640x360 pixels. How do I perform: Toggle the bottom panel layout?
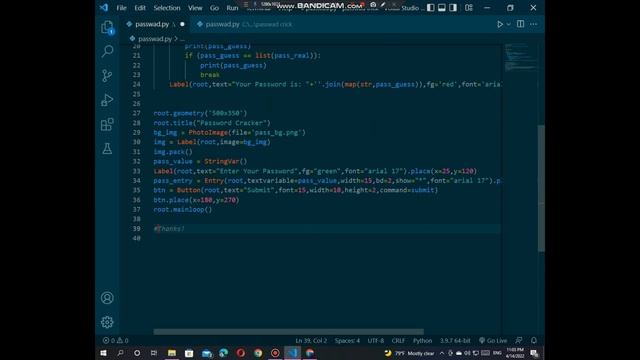tap(442, 8)
